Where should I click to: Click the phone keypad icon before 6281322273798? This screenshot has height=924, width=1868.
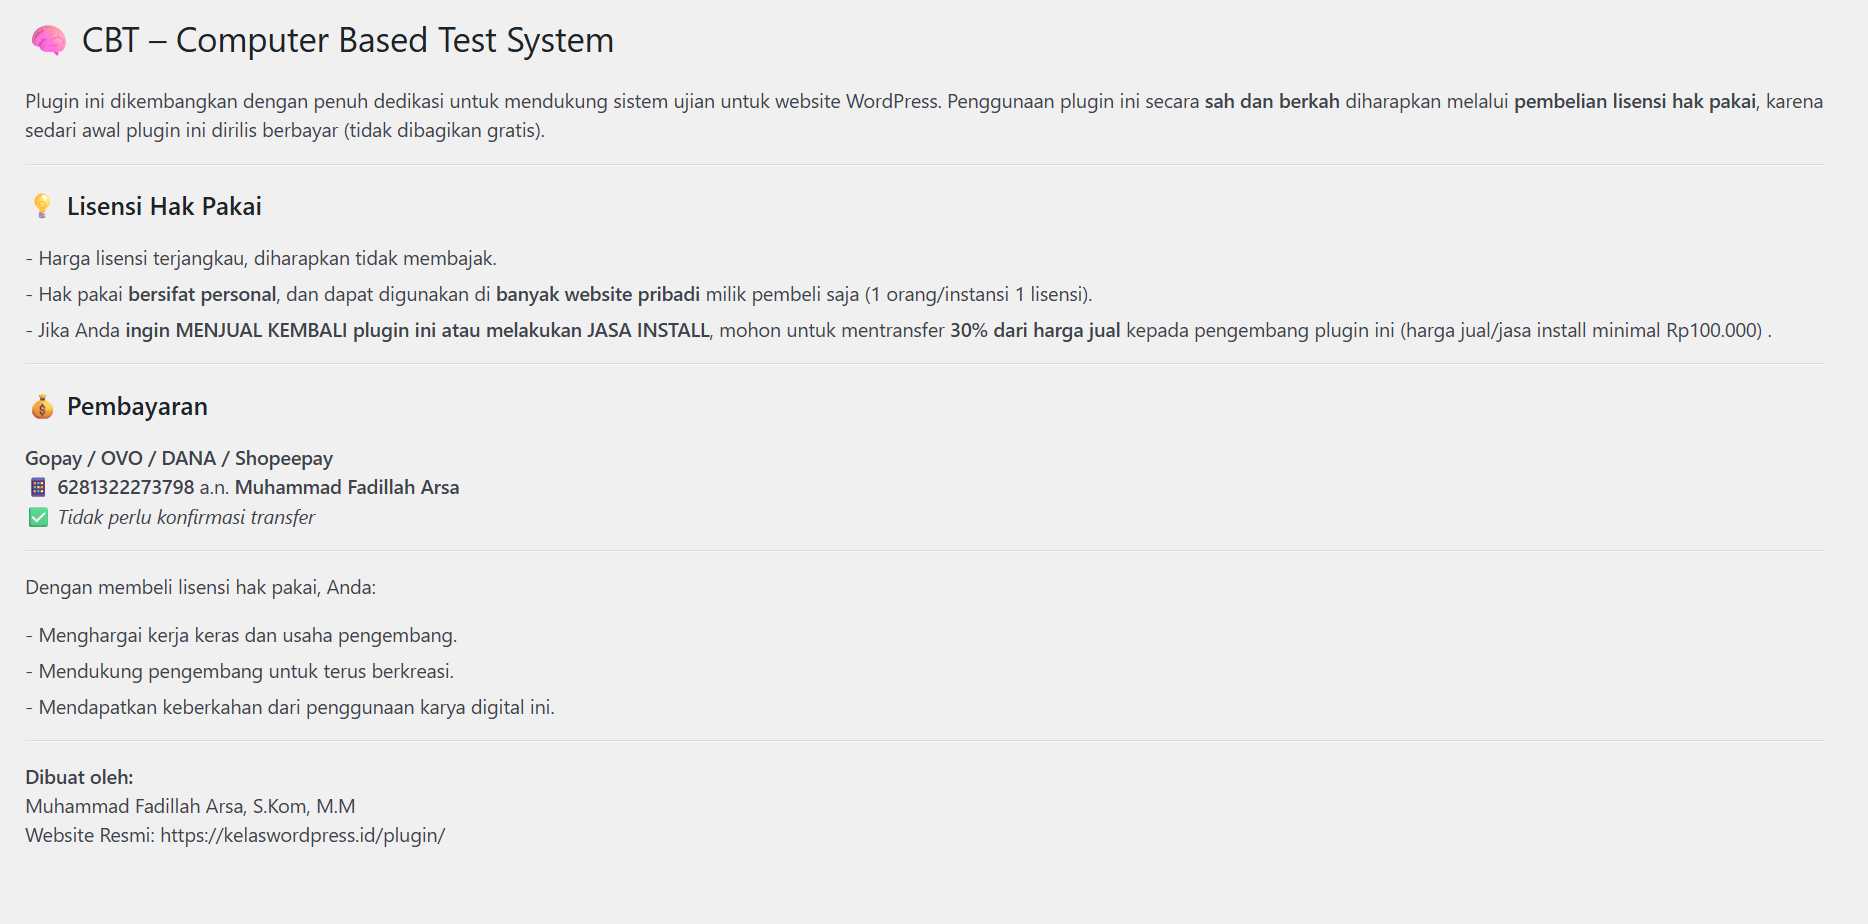pyautogui.click(x=38, y=488)
